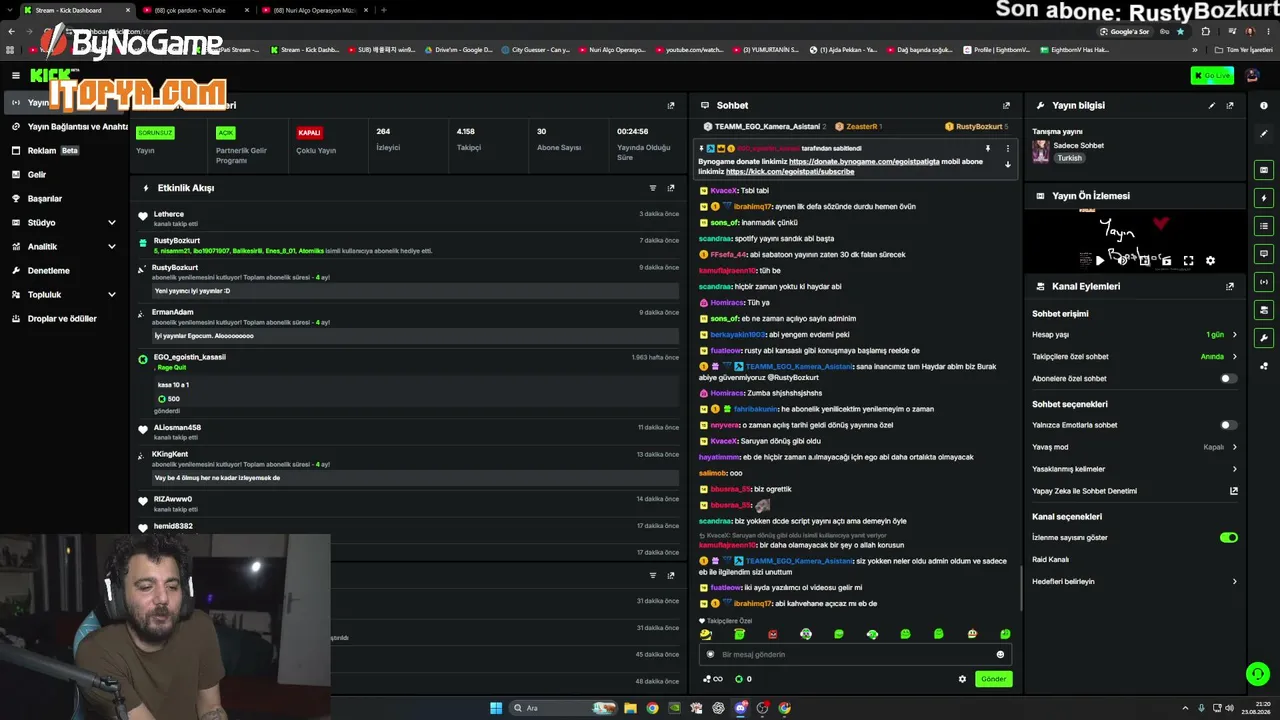Open Başarılar in the sidebar
This screenshot has height=720, width=1280.
[x=45, y=199]
